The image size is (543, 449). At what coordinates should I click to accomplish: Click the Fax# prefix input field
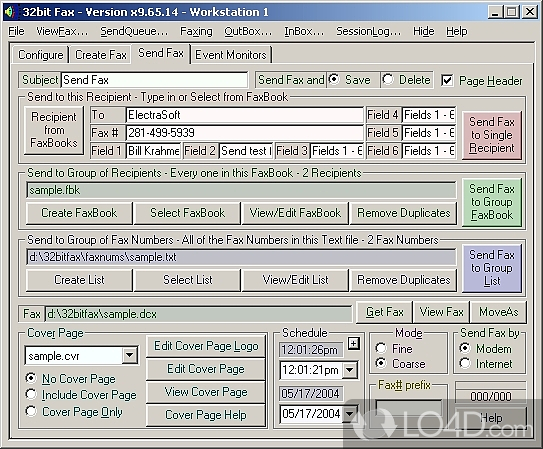(x=409, y=408)
